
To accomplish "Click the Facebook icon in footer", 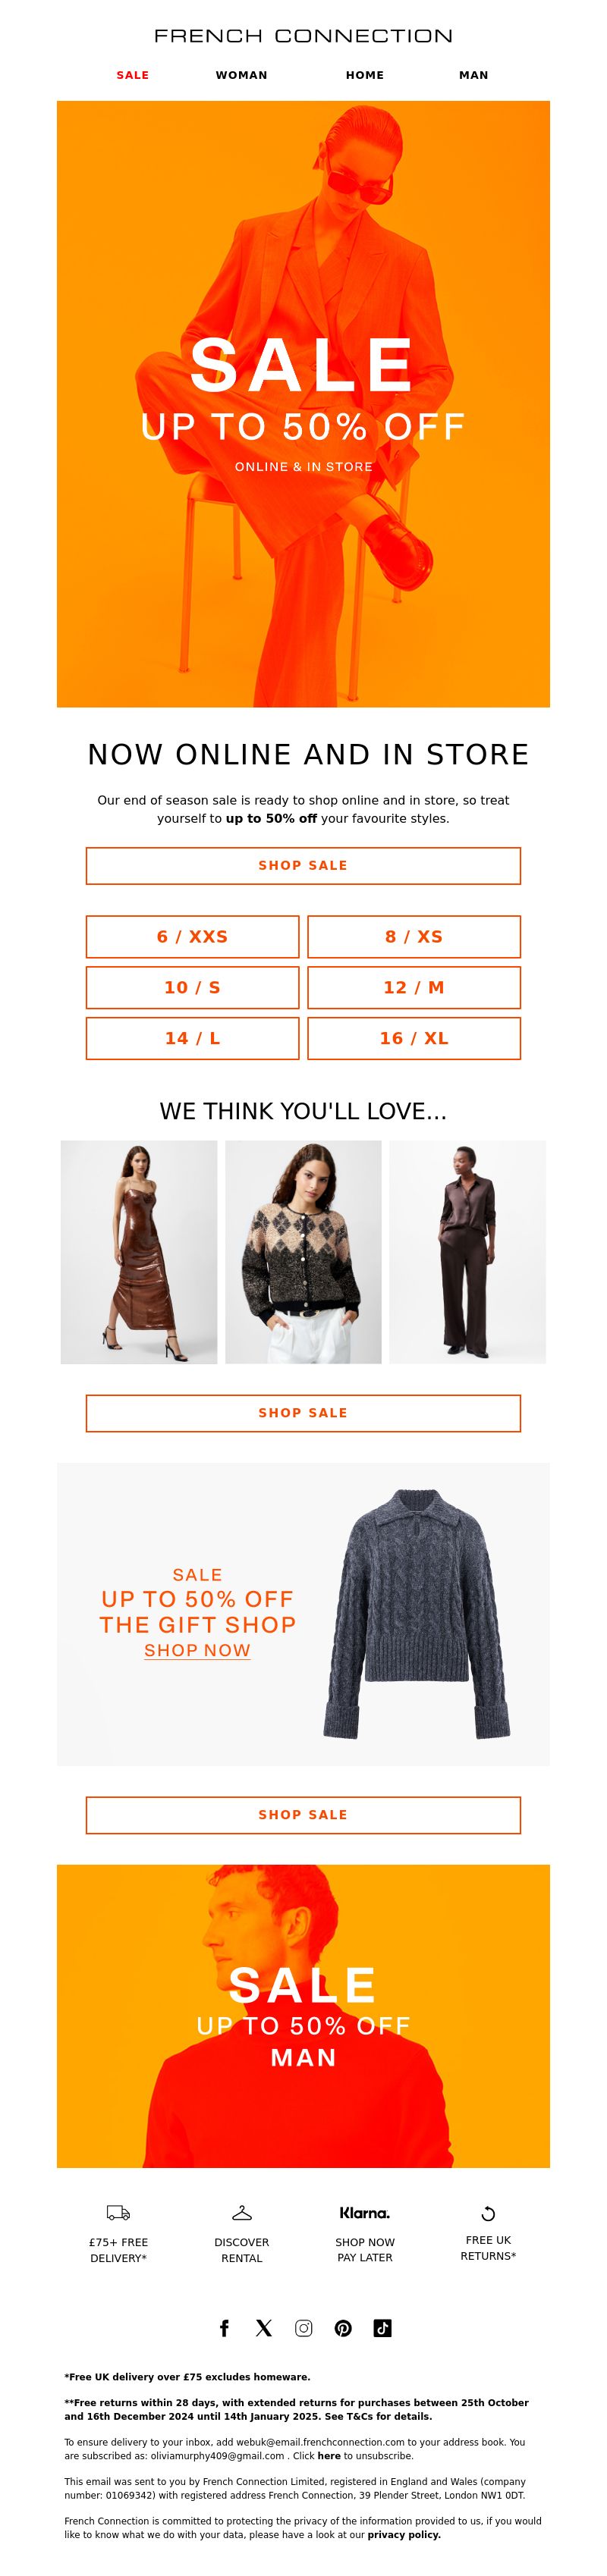I will pos(224,2327).
